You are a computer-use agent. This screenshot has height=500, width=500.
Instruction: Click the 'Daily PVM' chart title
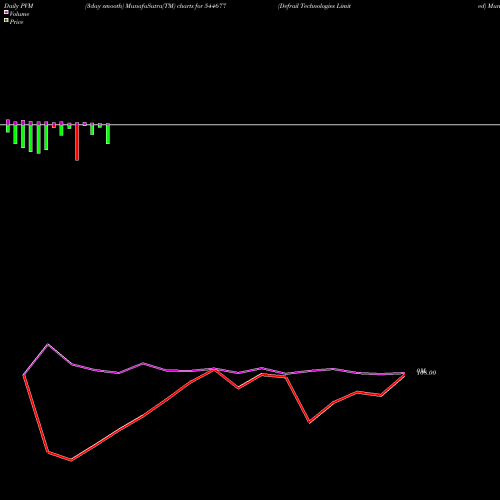pos(19,6)
